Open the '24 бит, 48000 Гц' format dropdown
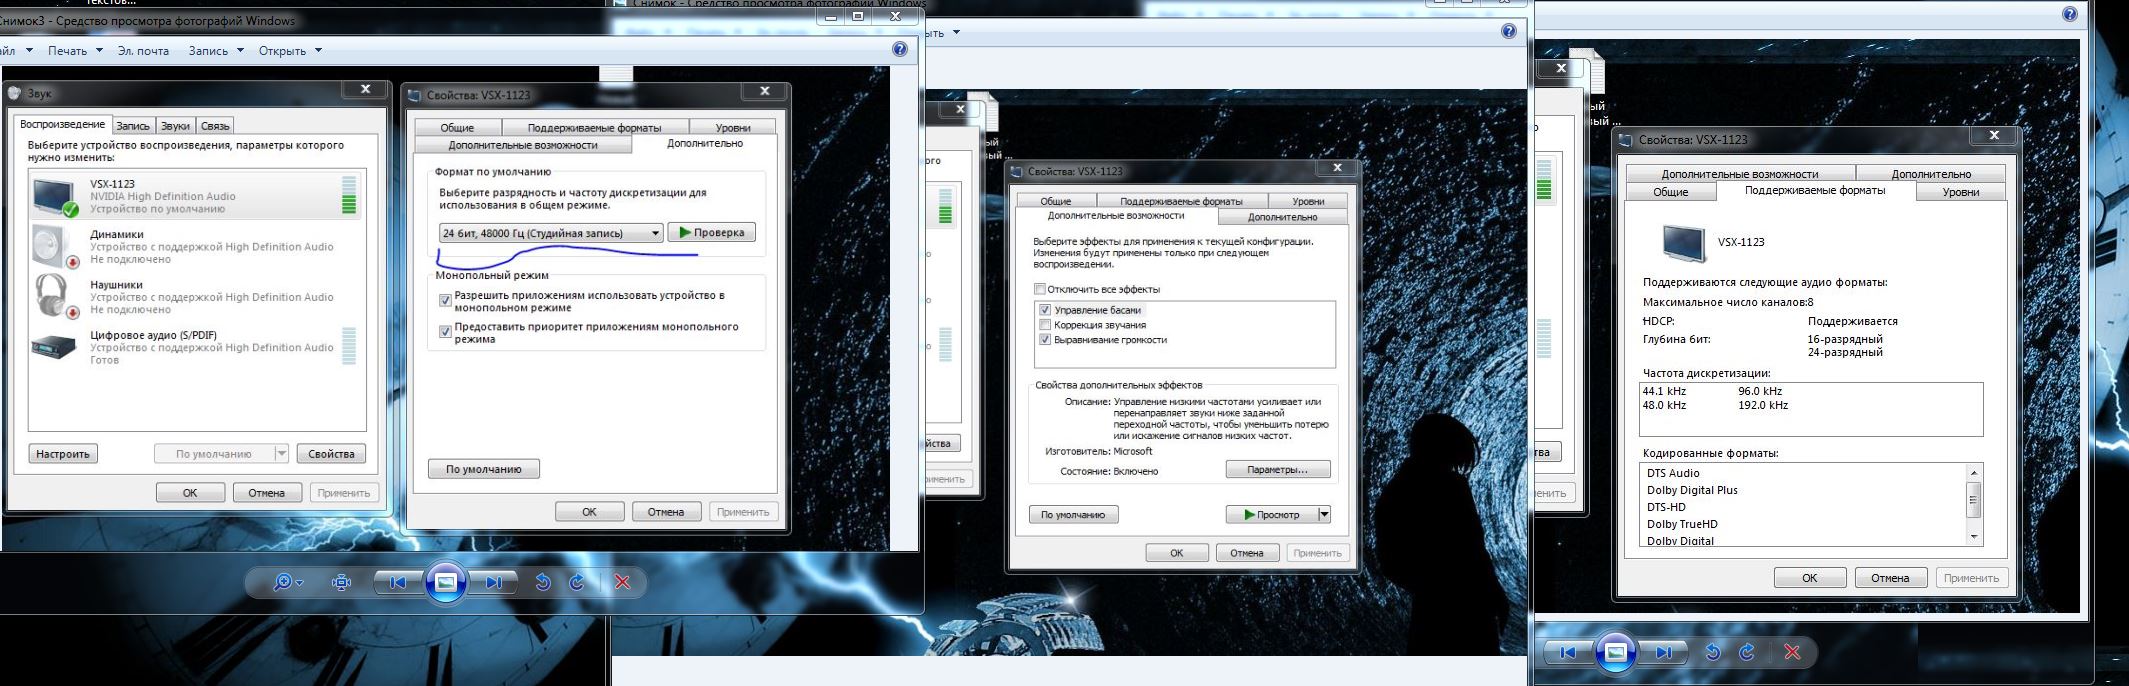Viewport: 2129px width, 686px height. point(655,233)
